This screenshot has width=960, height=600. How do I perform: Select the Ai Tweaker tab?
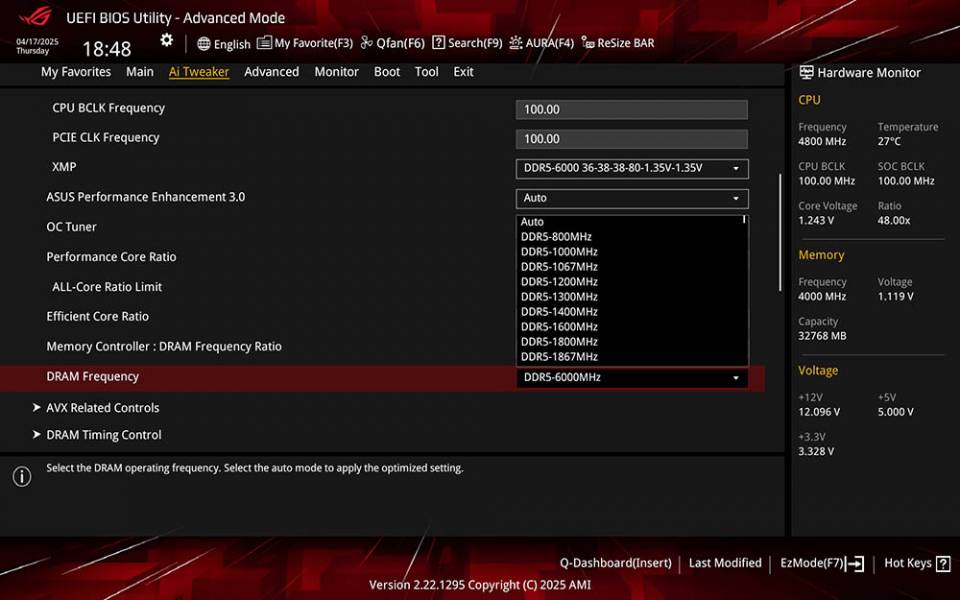coord(199,72)
